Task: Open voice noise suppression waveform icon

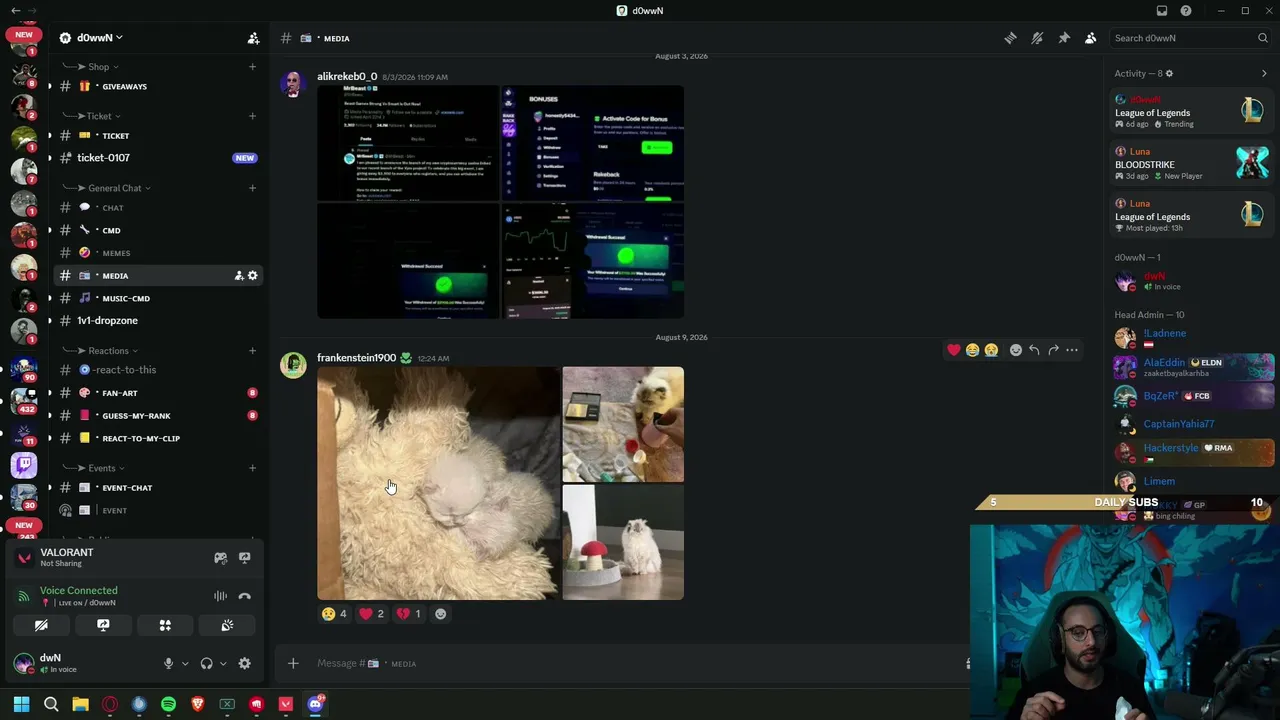Action: [x=220, y=596]
